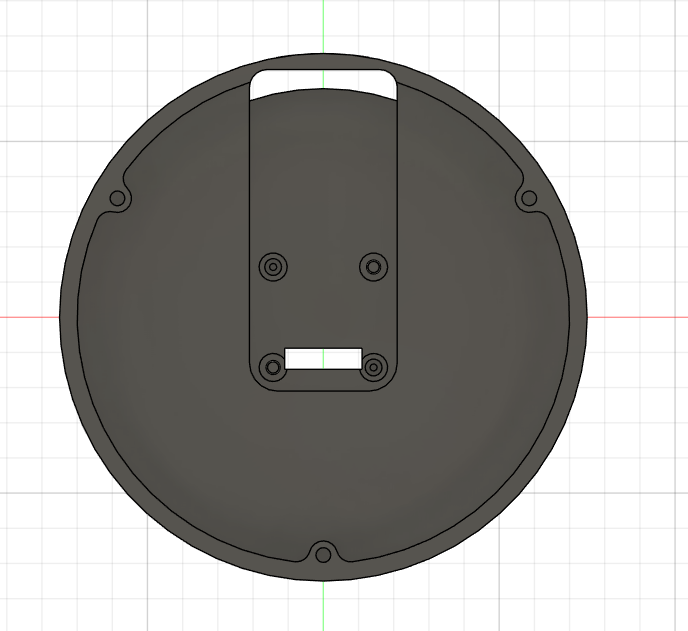Viewport: 688px width, 631px height.
Task: Select the bracket's right vertical edge
Action: point(398,220)
